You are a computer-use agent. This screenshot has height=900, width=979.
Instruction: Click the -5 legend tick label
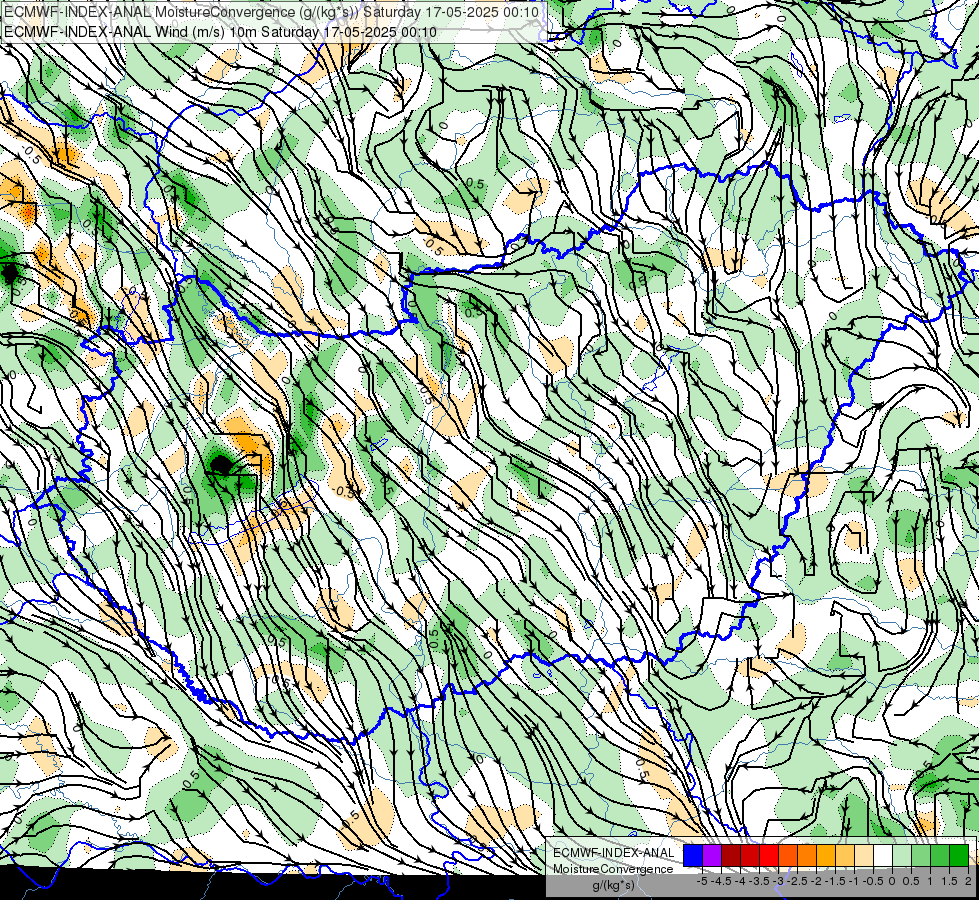click(x=702, y=881)
